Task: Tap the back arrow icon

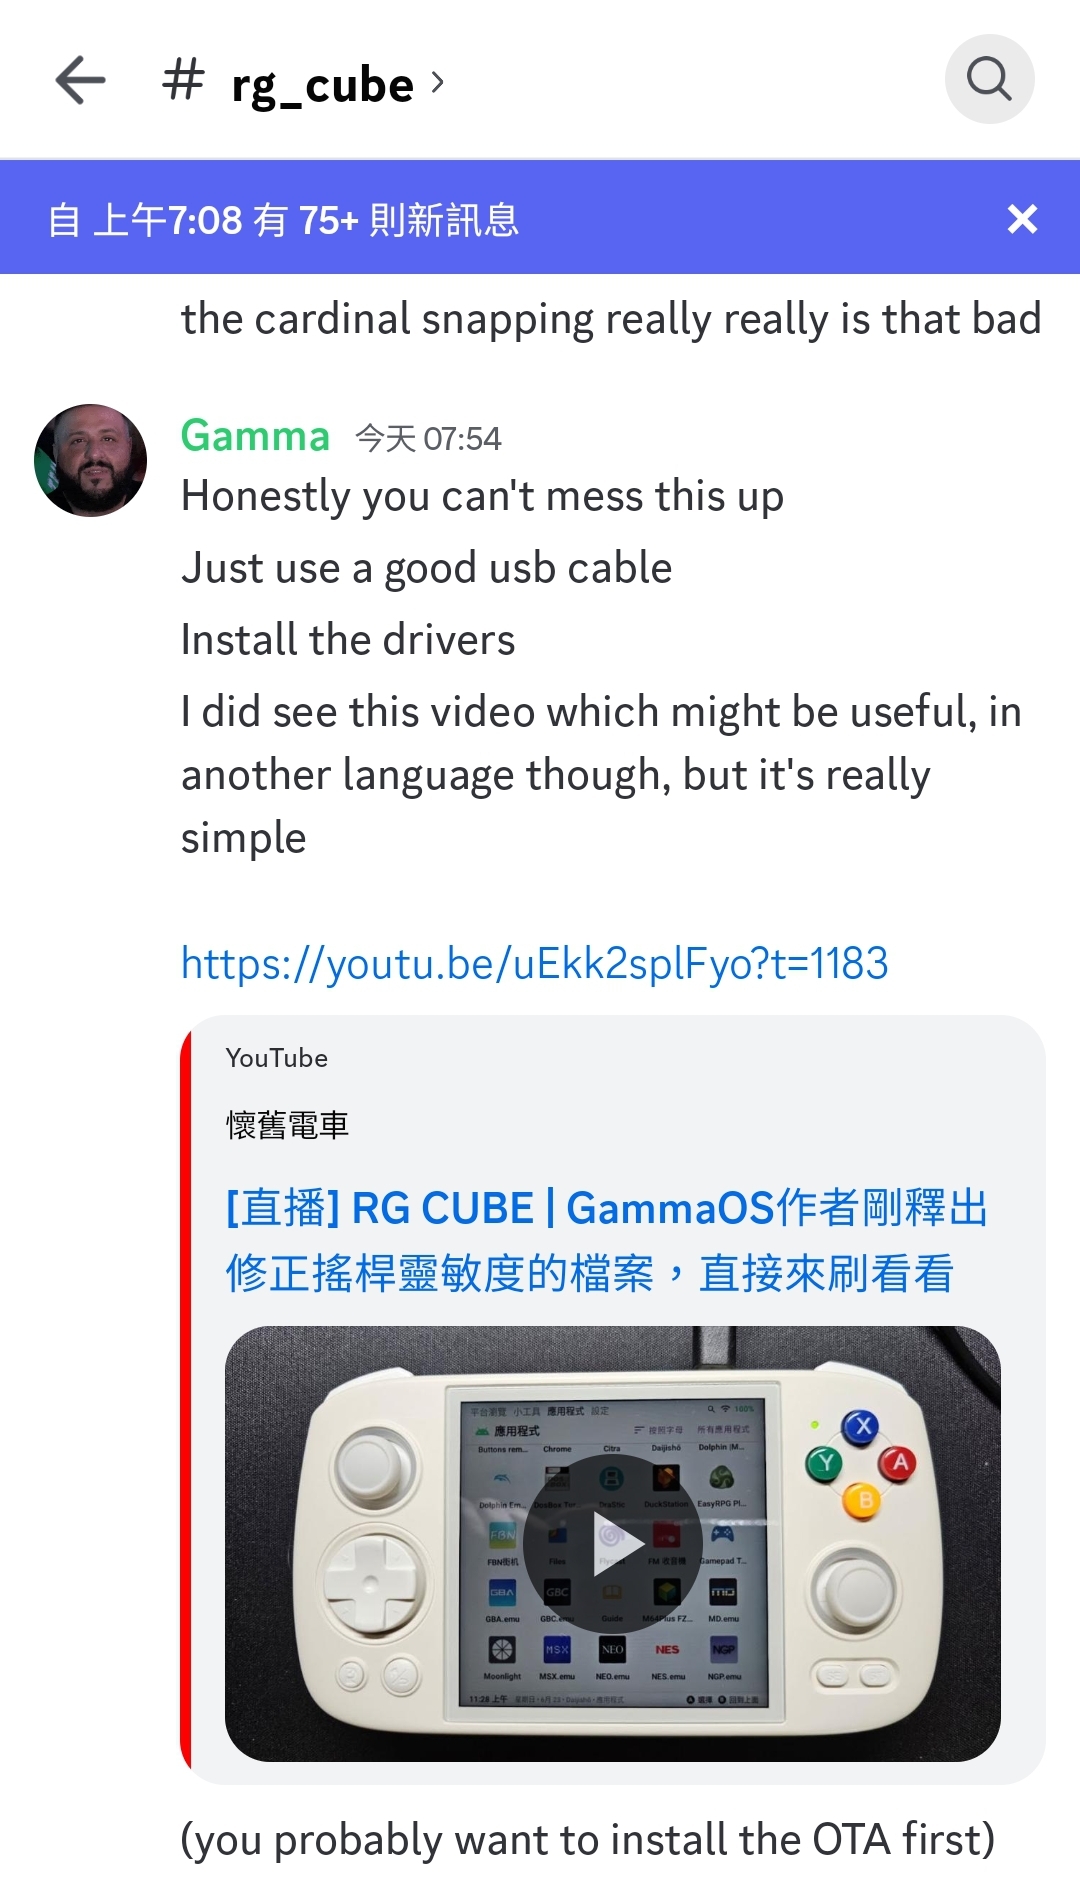Action: 81,80
